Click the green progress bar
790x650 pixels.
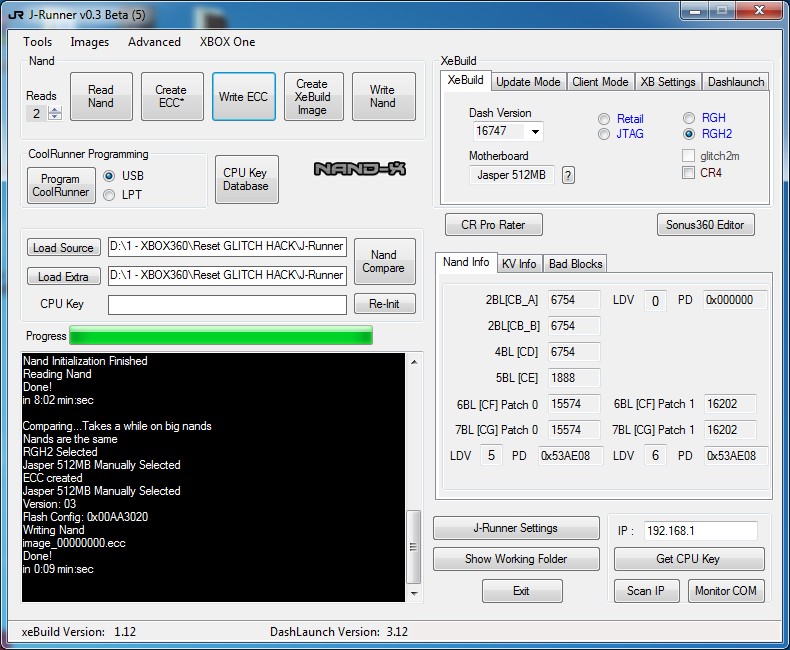point(221,336)
